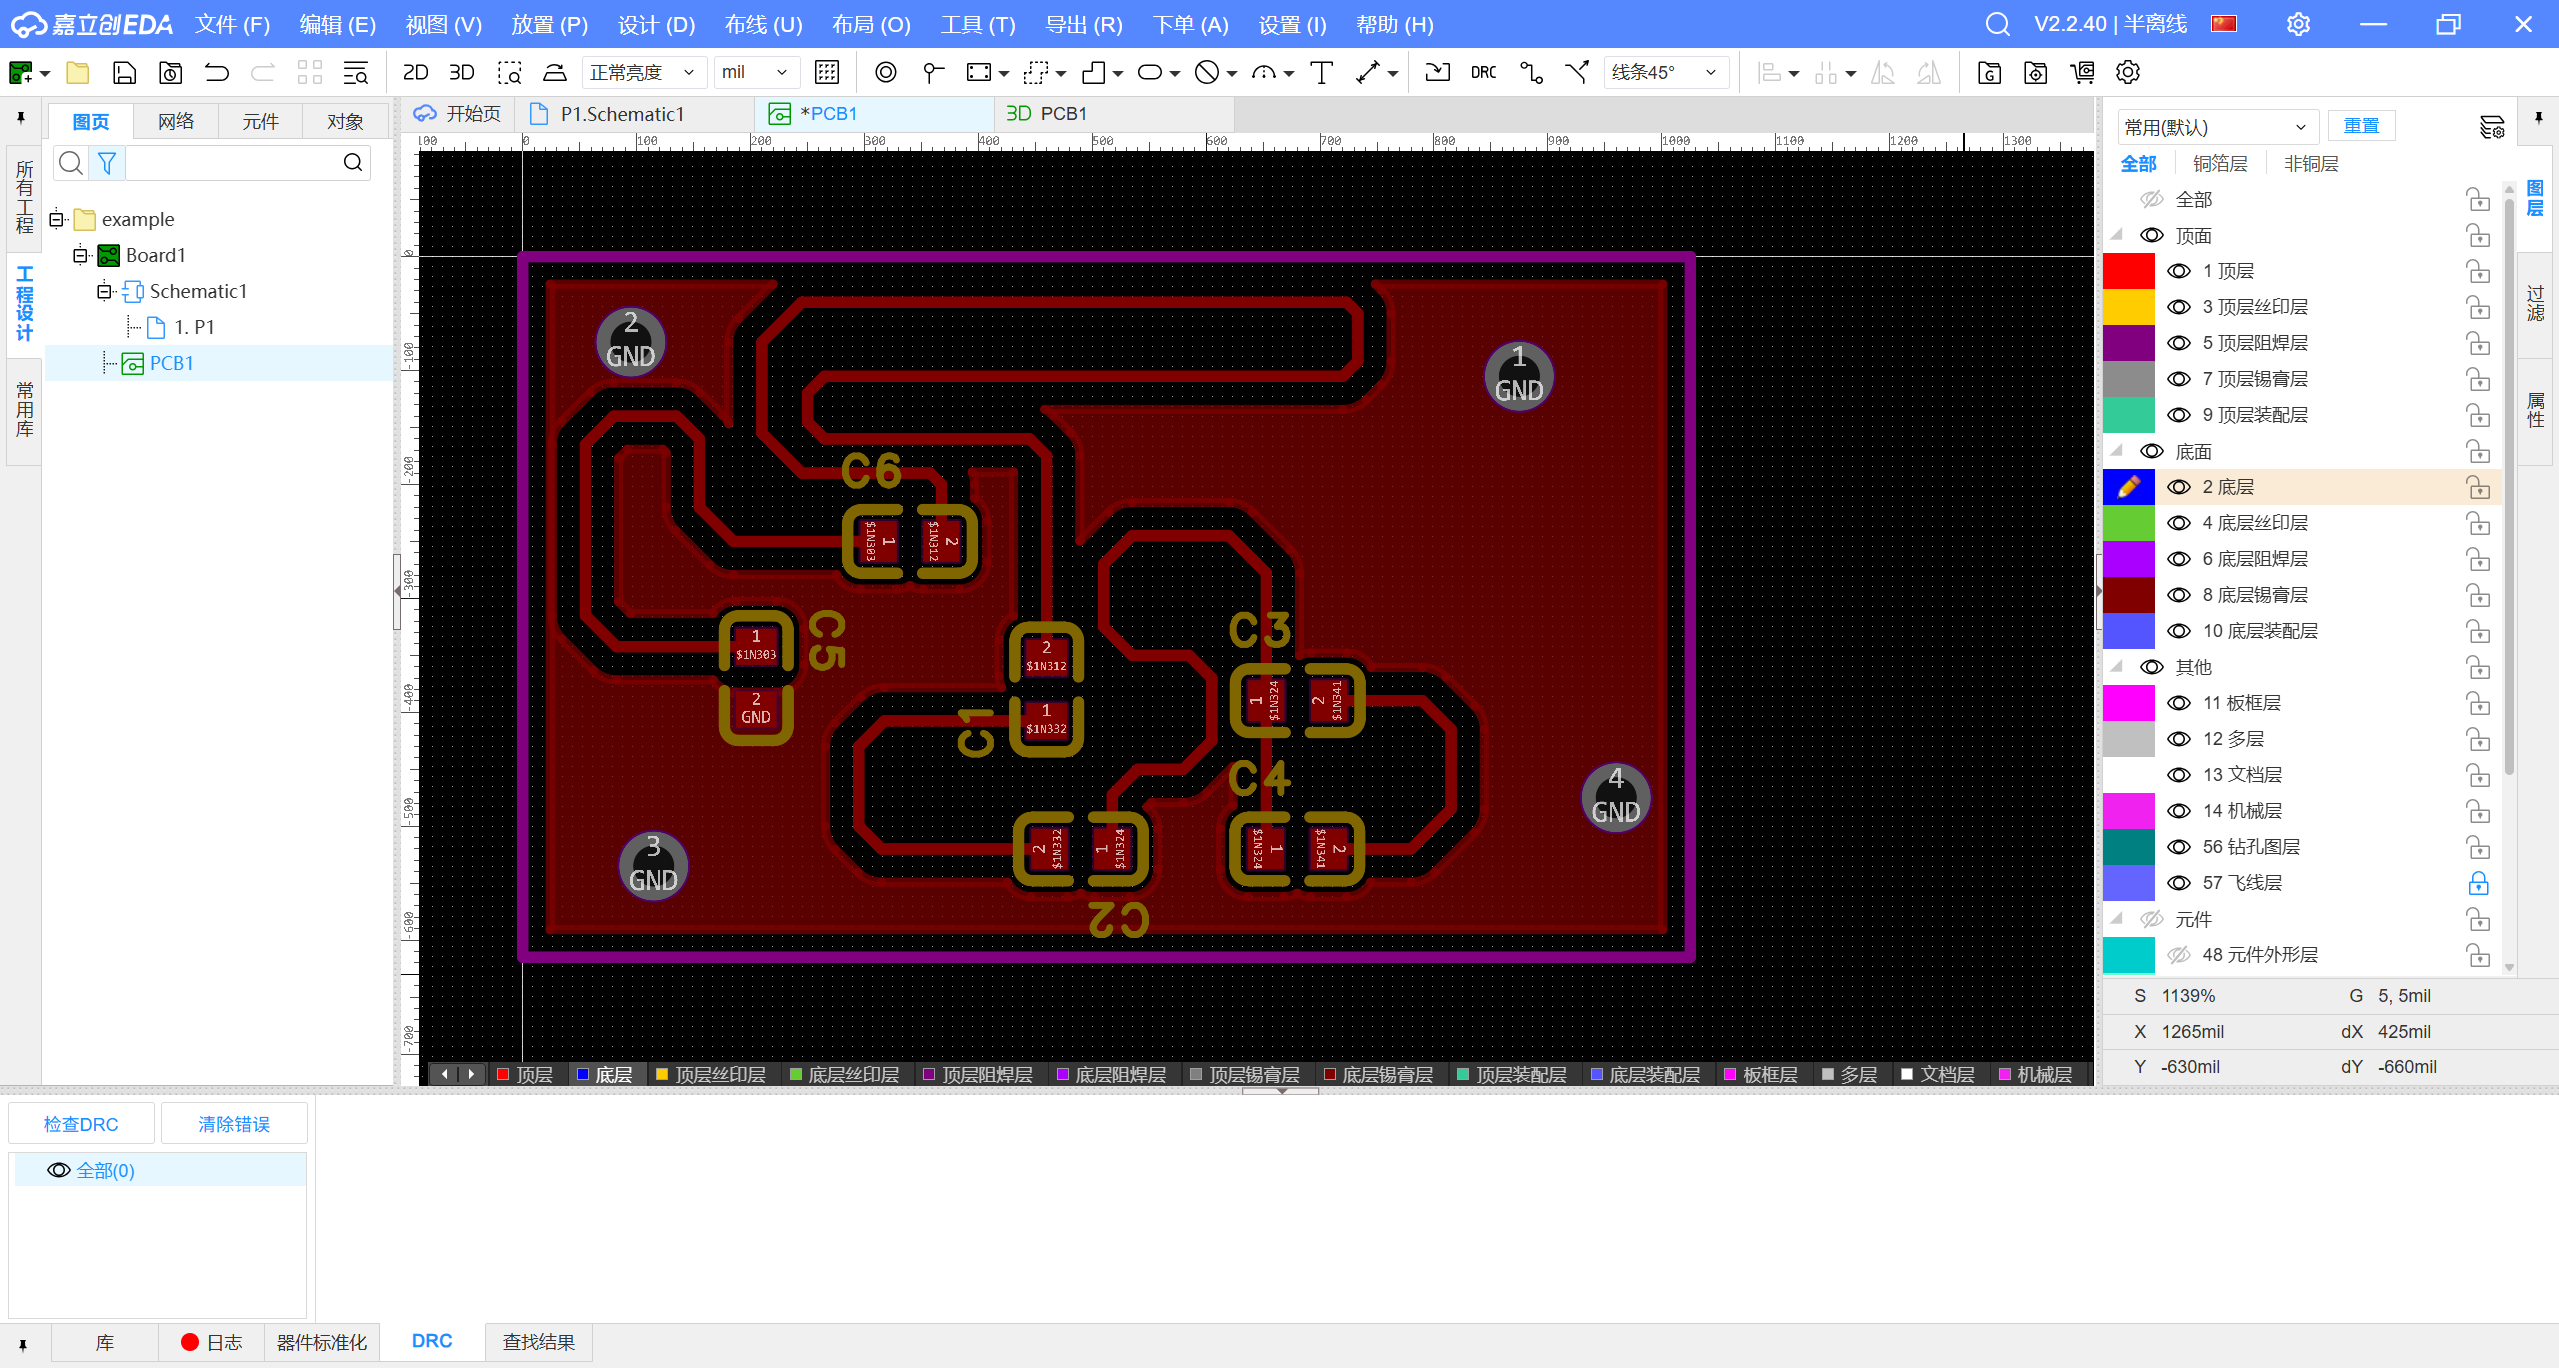The height and width of the screenshot is (1368, 2559).
Task: Open the 正常亮度 brightness dropdown
Action: pos(643,72)
